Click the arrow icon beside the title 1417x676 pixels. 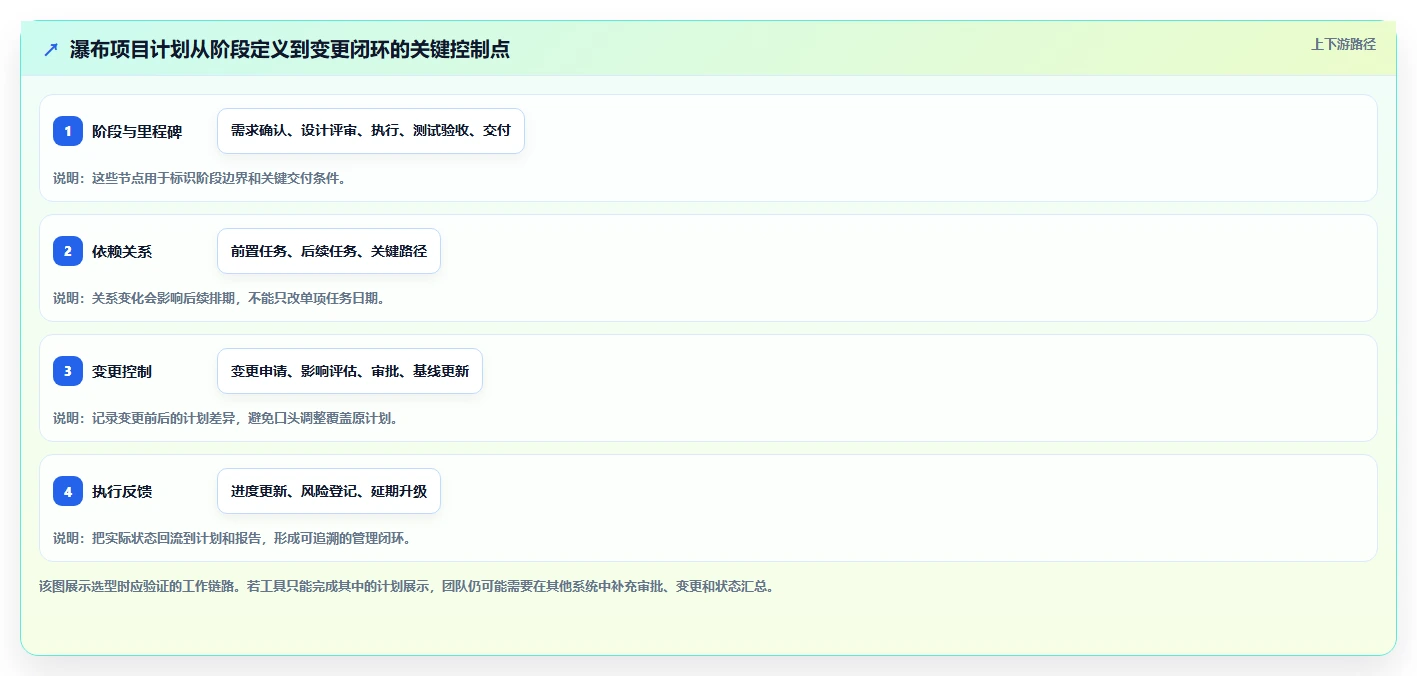tap(51, 50)
